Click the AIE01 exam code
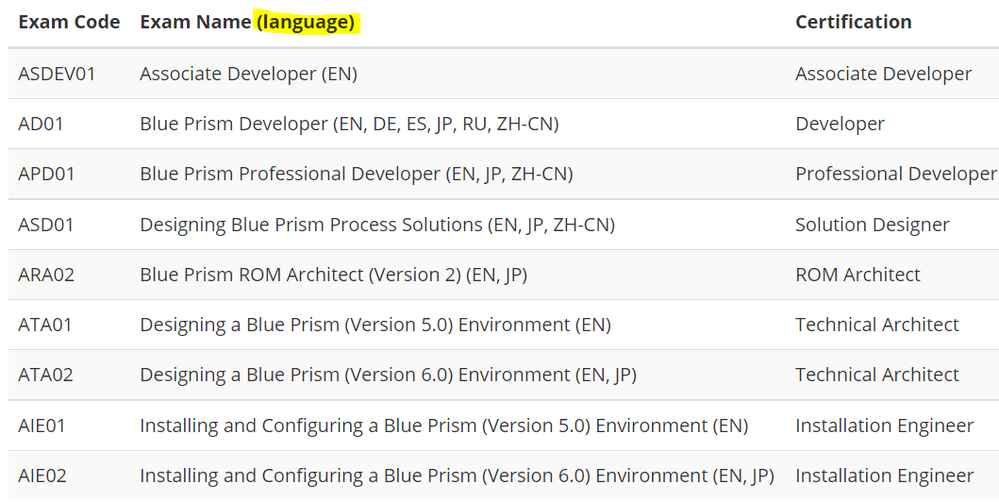This screenshot has height=502, width=999. click(42, 425)
